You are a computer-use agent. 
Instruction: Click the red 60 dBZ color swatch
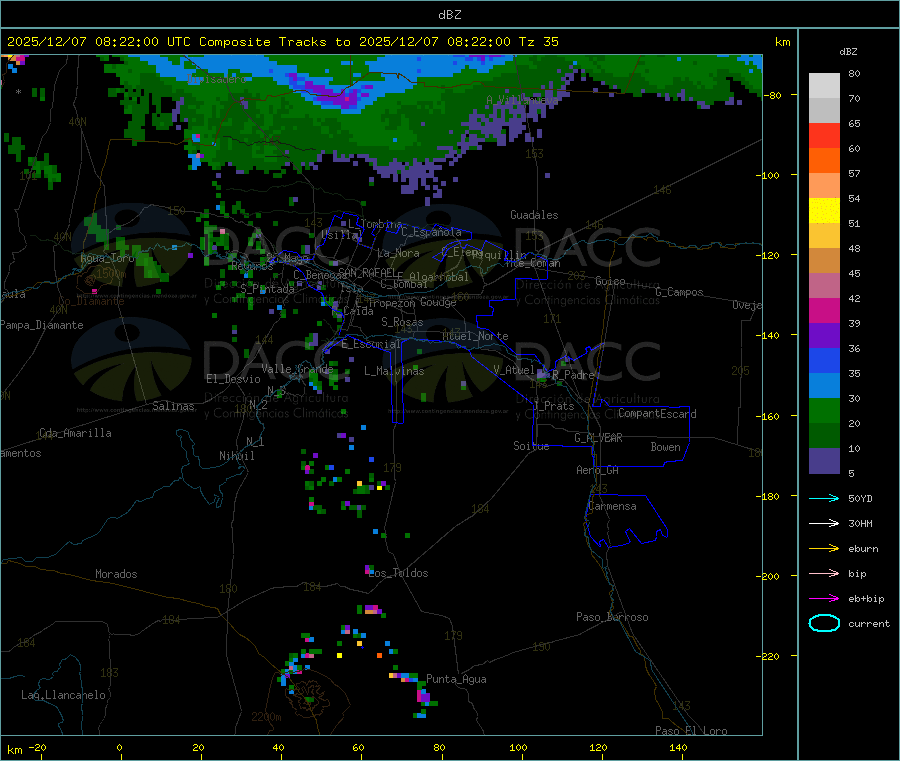(824, 135)
